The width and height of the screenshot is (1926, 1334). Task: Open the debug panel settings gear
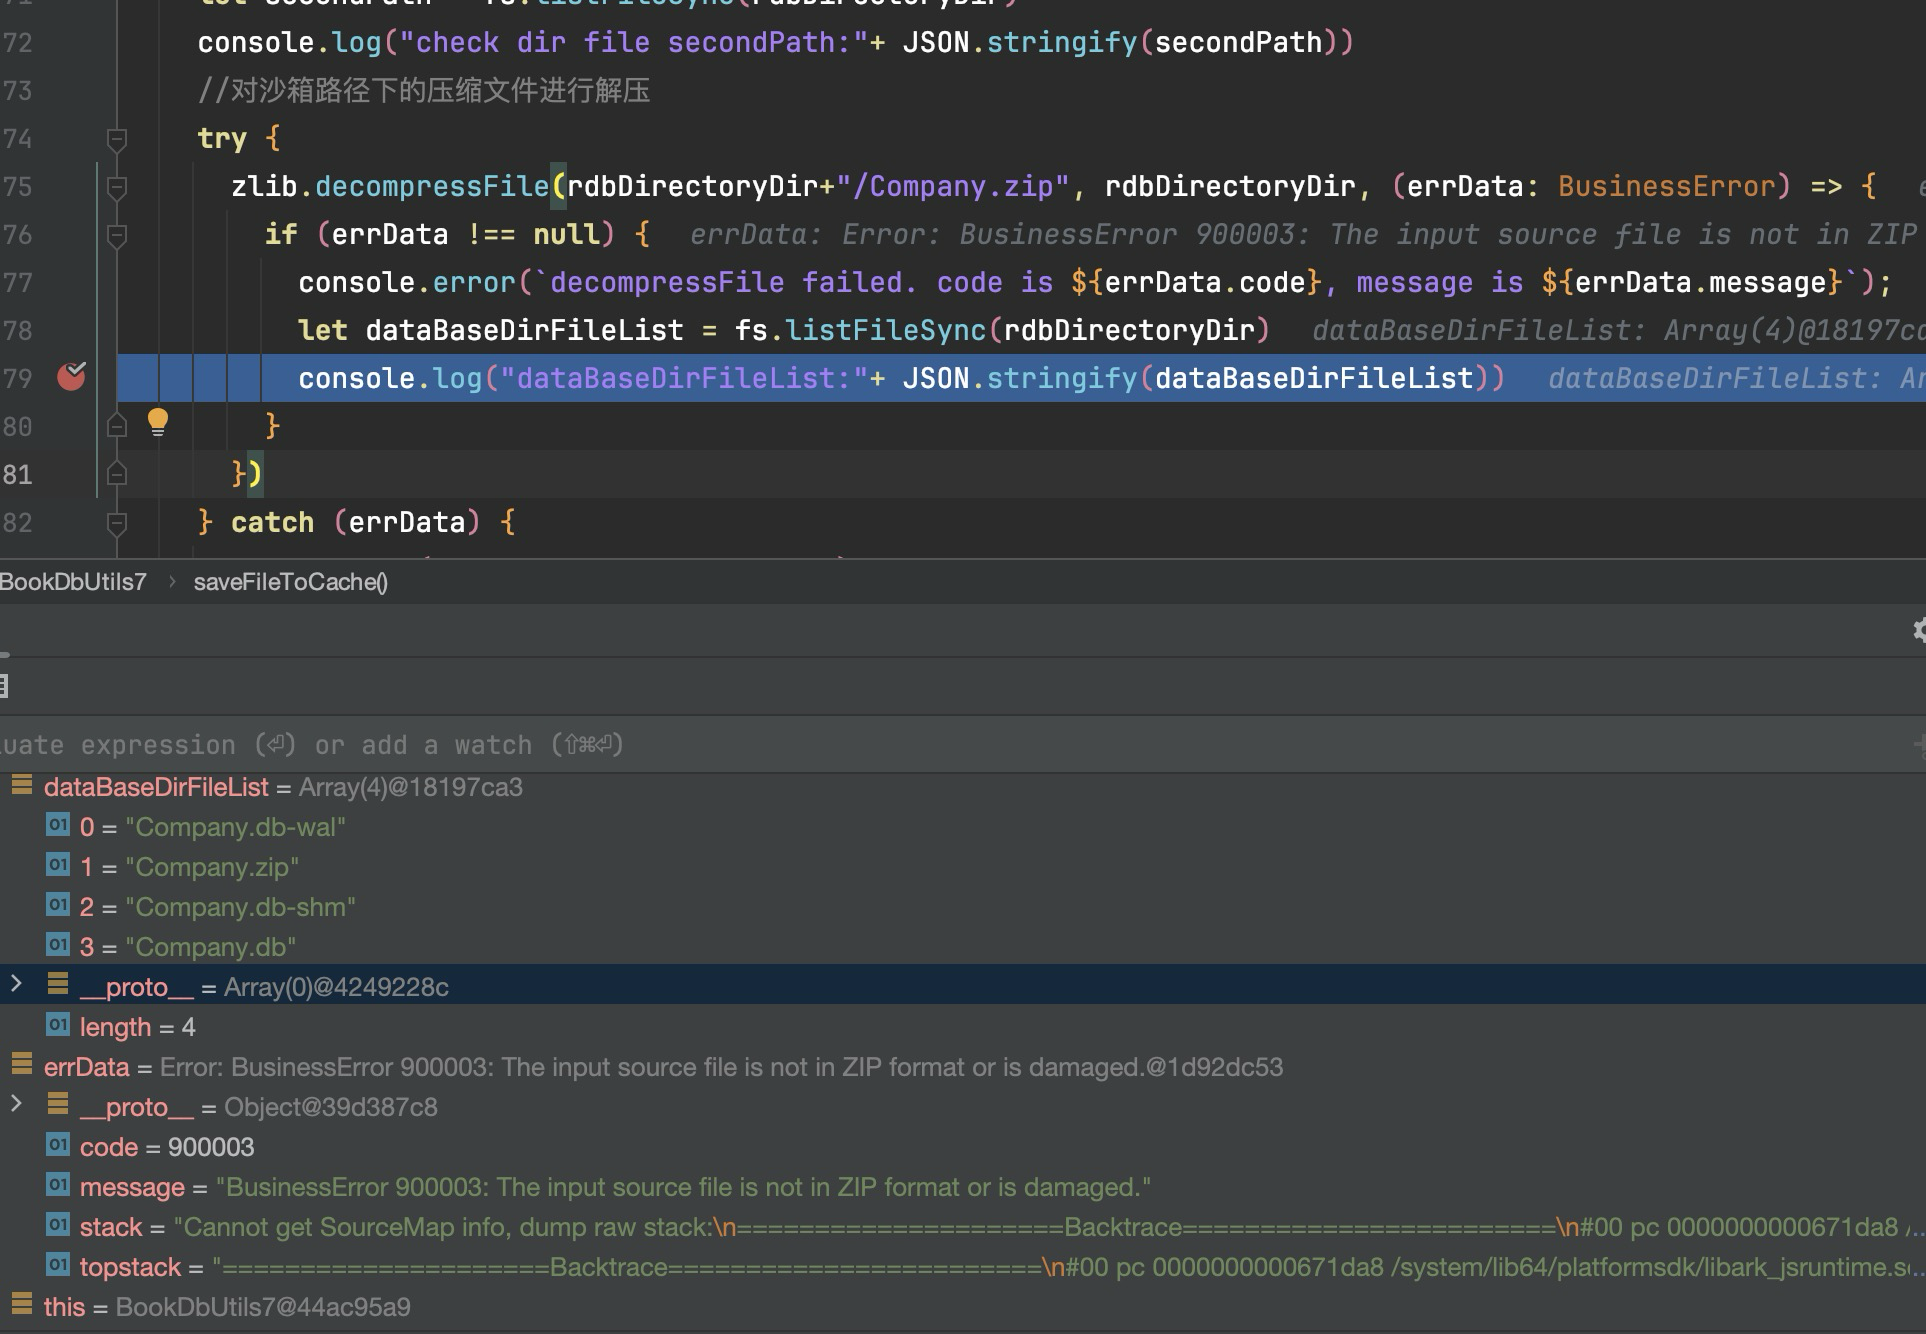coord(1918,630)
